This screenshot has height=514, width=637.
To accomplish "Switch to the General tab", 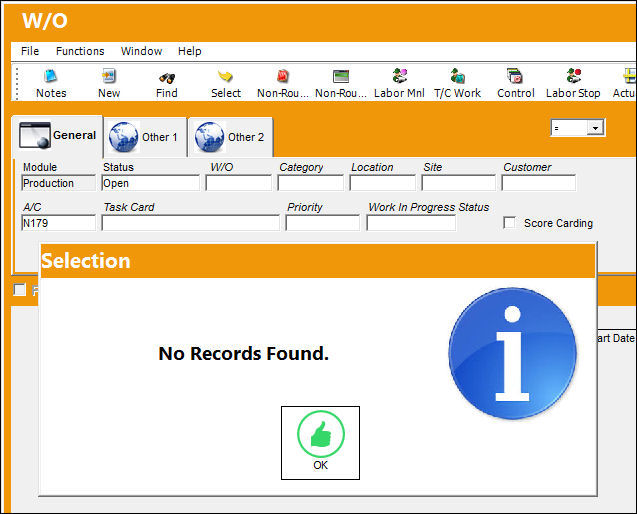I will [x=57, y=136].
